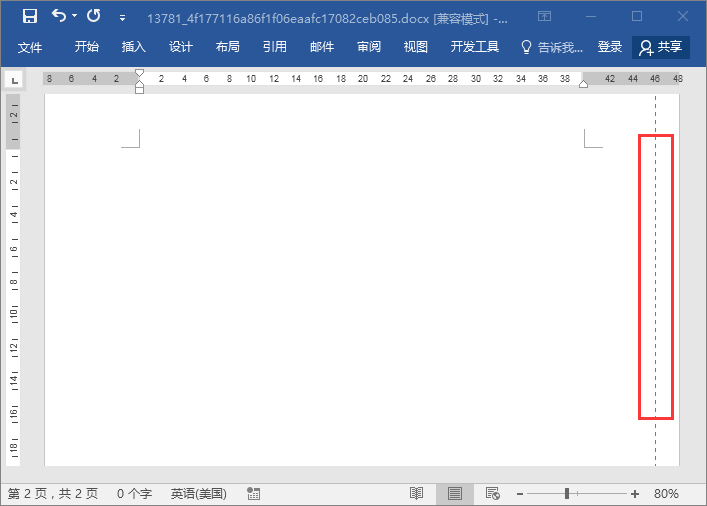This screenshot has width=707, height=506.
Task: Change language 英语(美国) in status bar
Action: point(198,494)
